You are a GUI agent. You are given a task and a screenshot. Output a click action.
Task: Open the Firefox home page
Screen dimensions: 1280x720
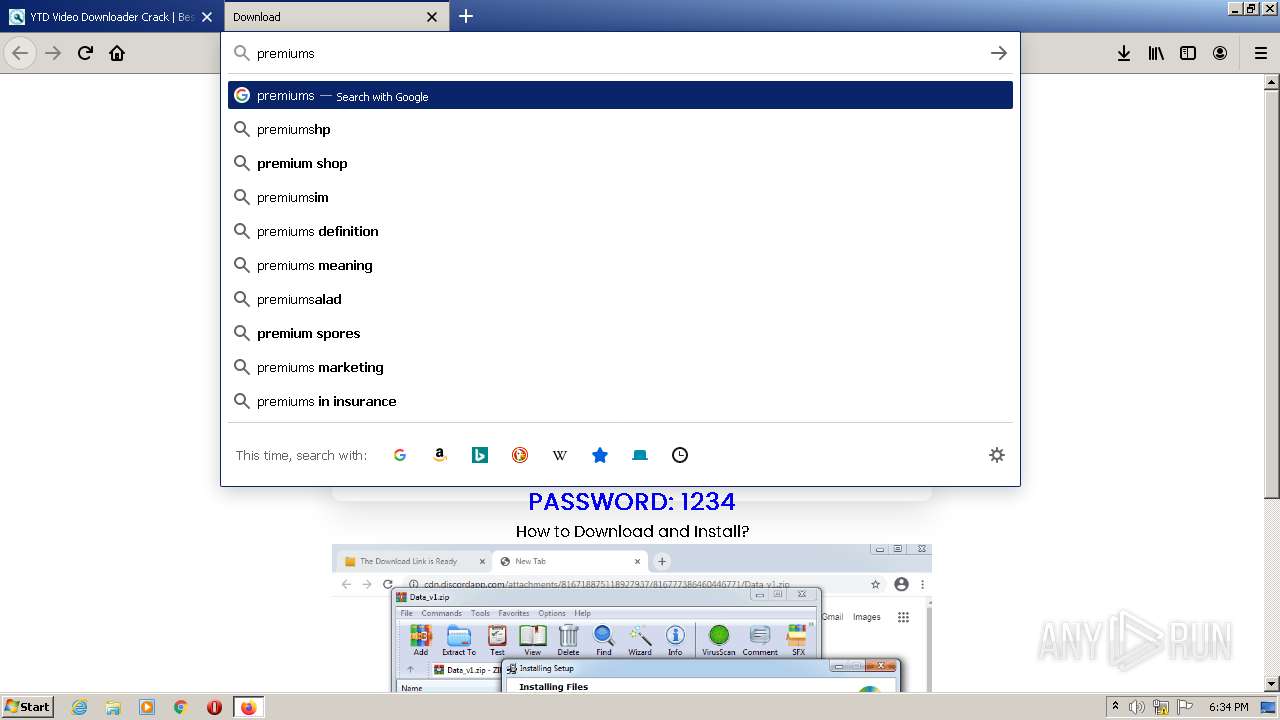tap(117, 53)
